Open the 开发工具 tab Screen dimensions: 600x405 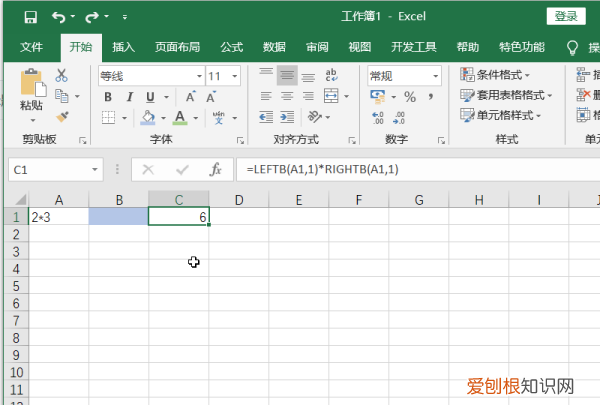pos(414,47)
